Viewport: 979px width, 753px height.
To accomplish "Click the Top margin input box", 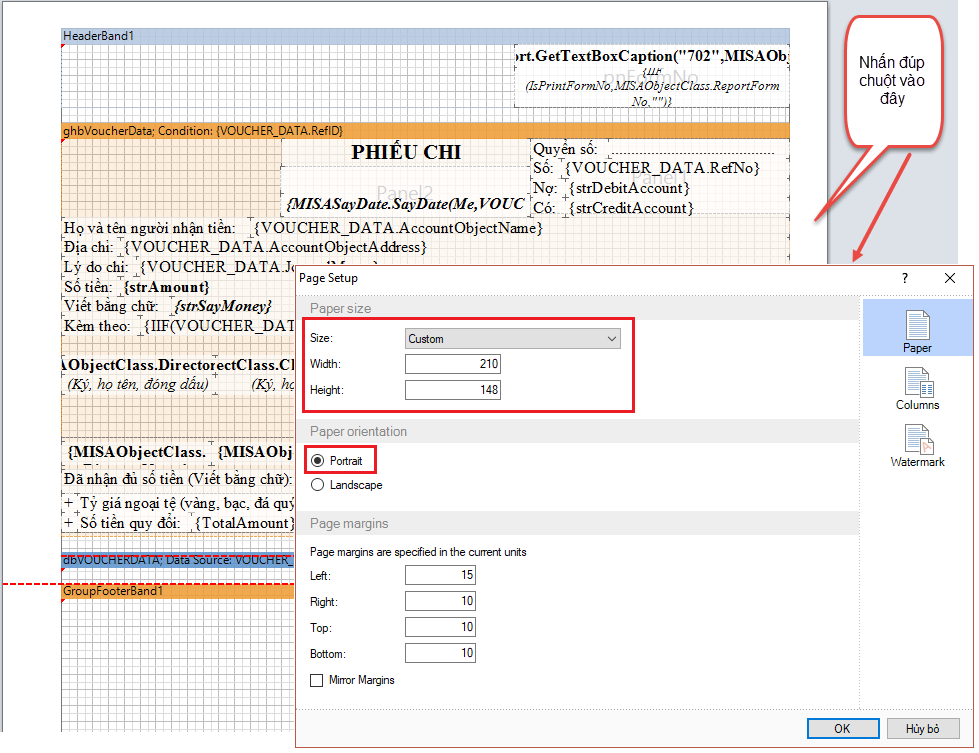I will pyautogui.click(x=440, y=626).
